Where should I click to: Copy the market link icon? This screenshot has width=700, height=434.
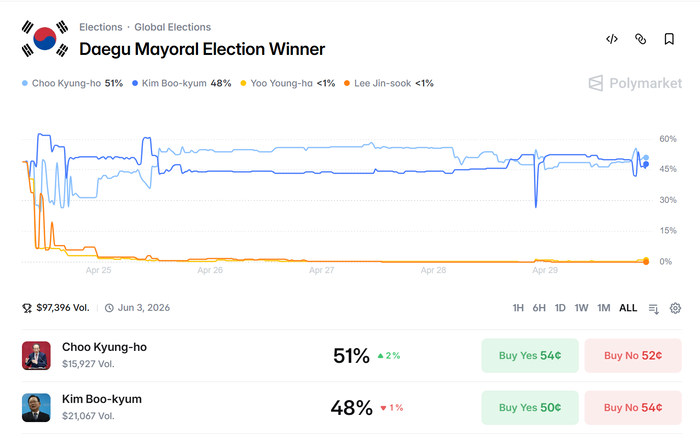click(641, 39)
